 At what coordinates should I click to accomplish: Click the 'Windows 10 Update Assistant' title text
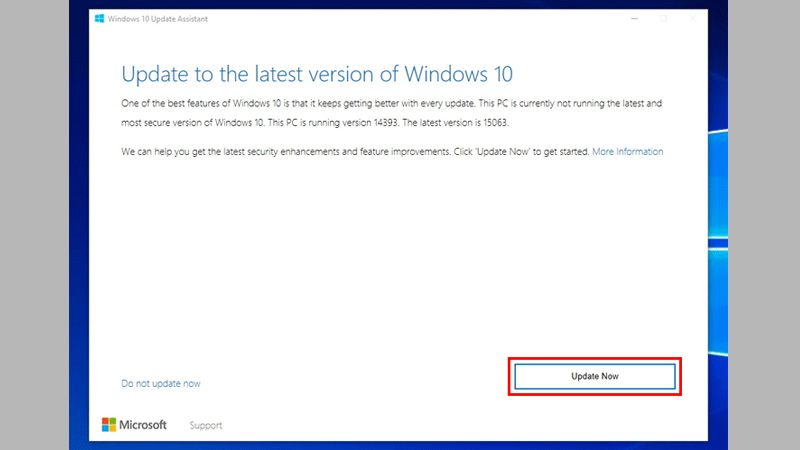[158, 19]
